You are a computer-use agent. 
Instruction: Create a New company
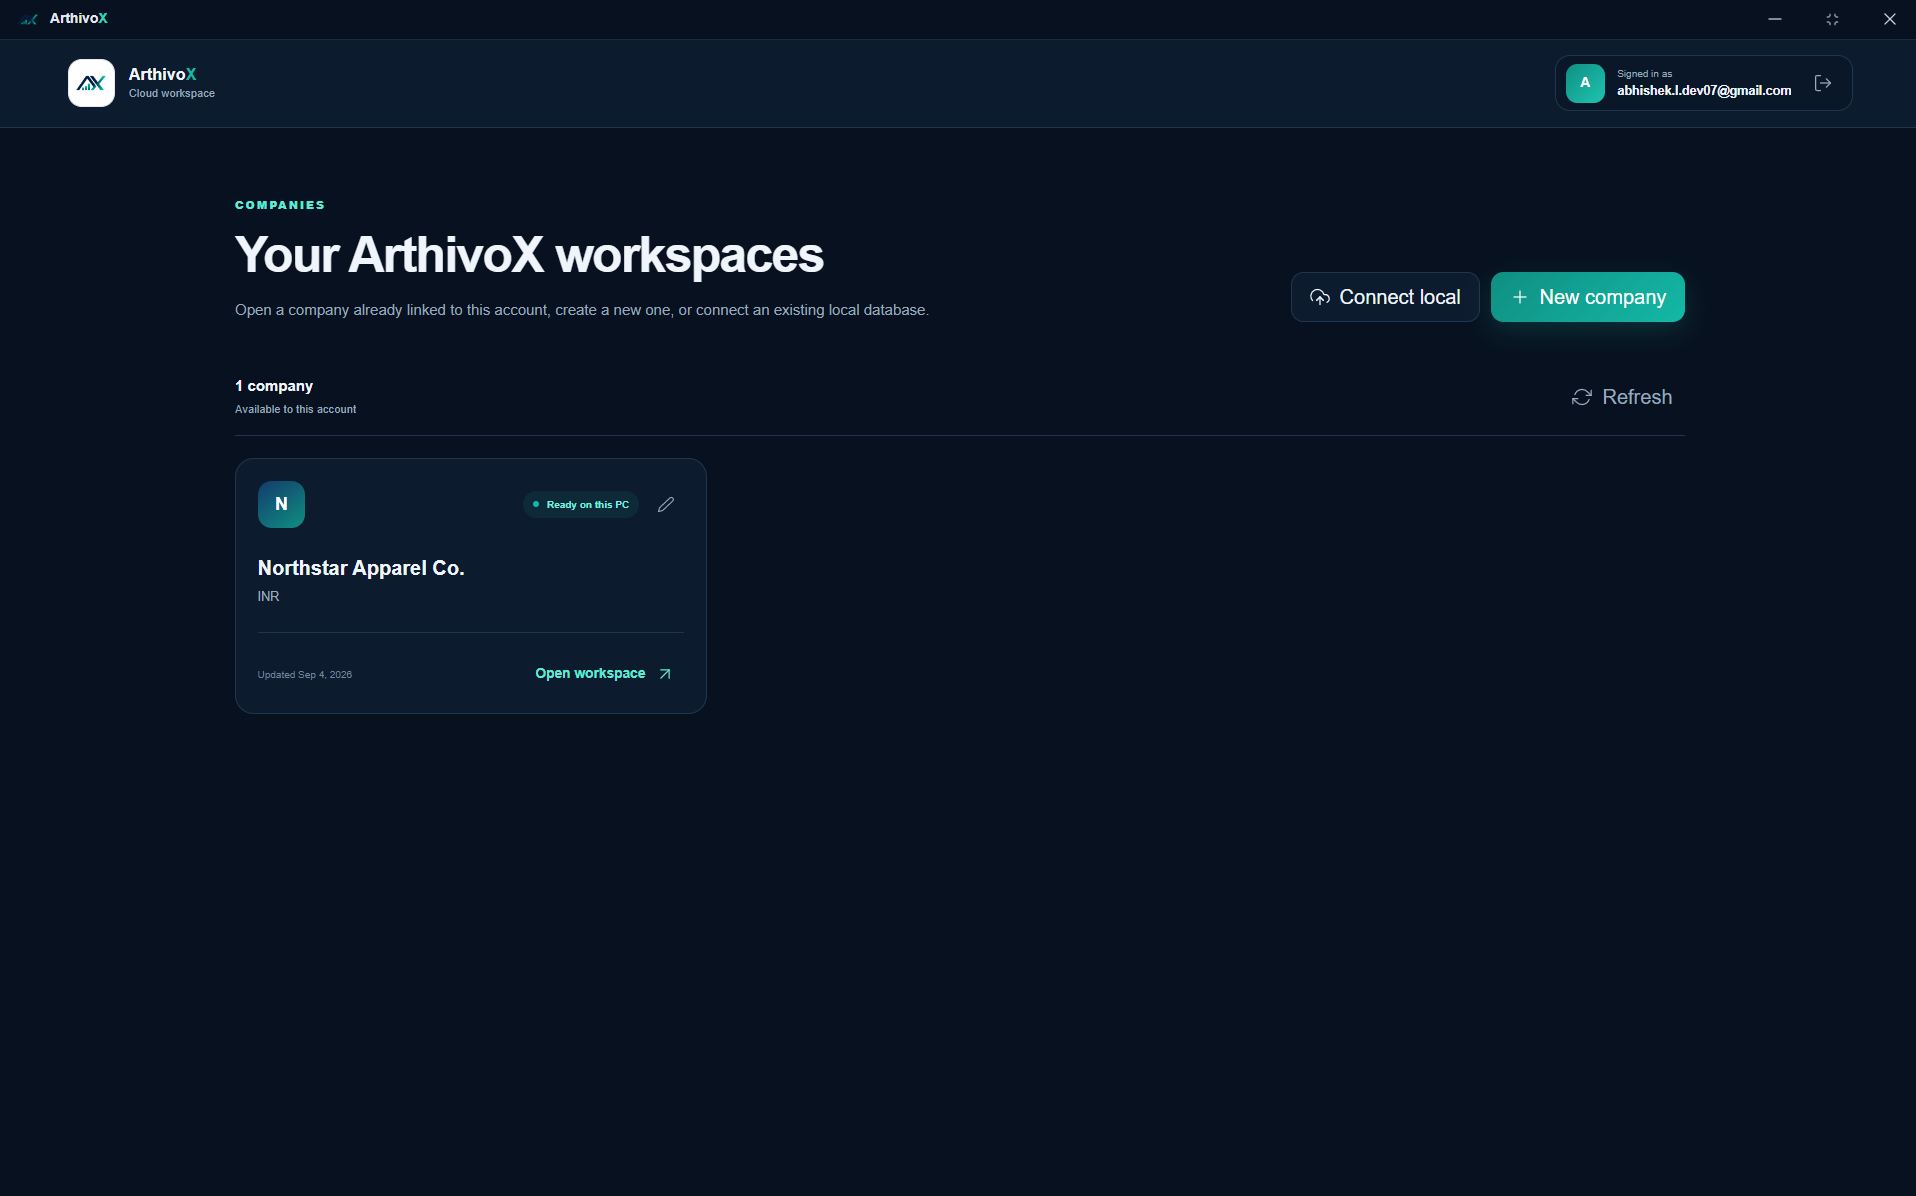[1587, 297]
